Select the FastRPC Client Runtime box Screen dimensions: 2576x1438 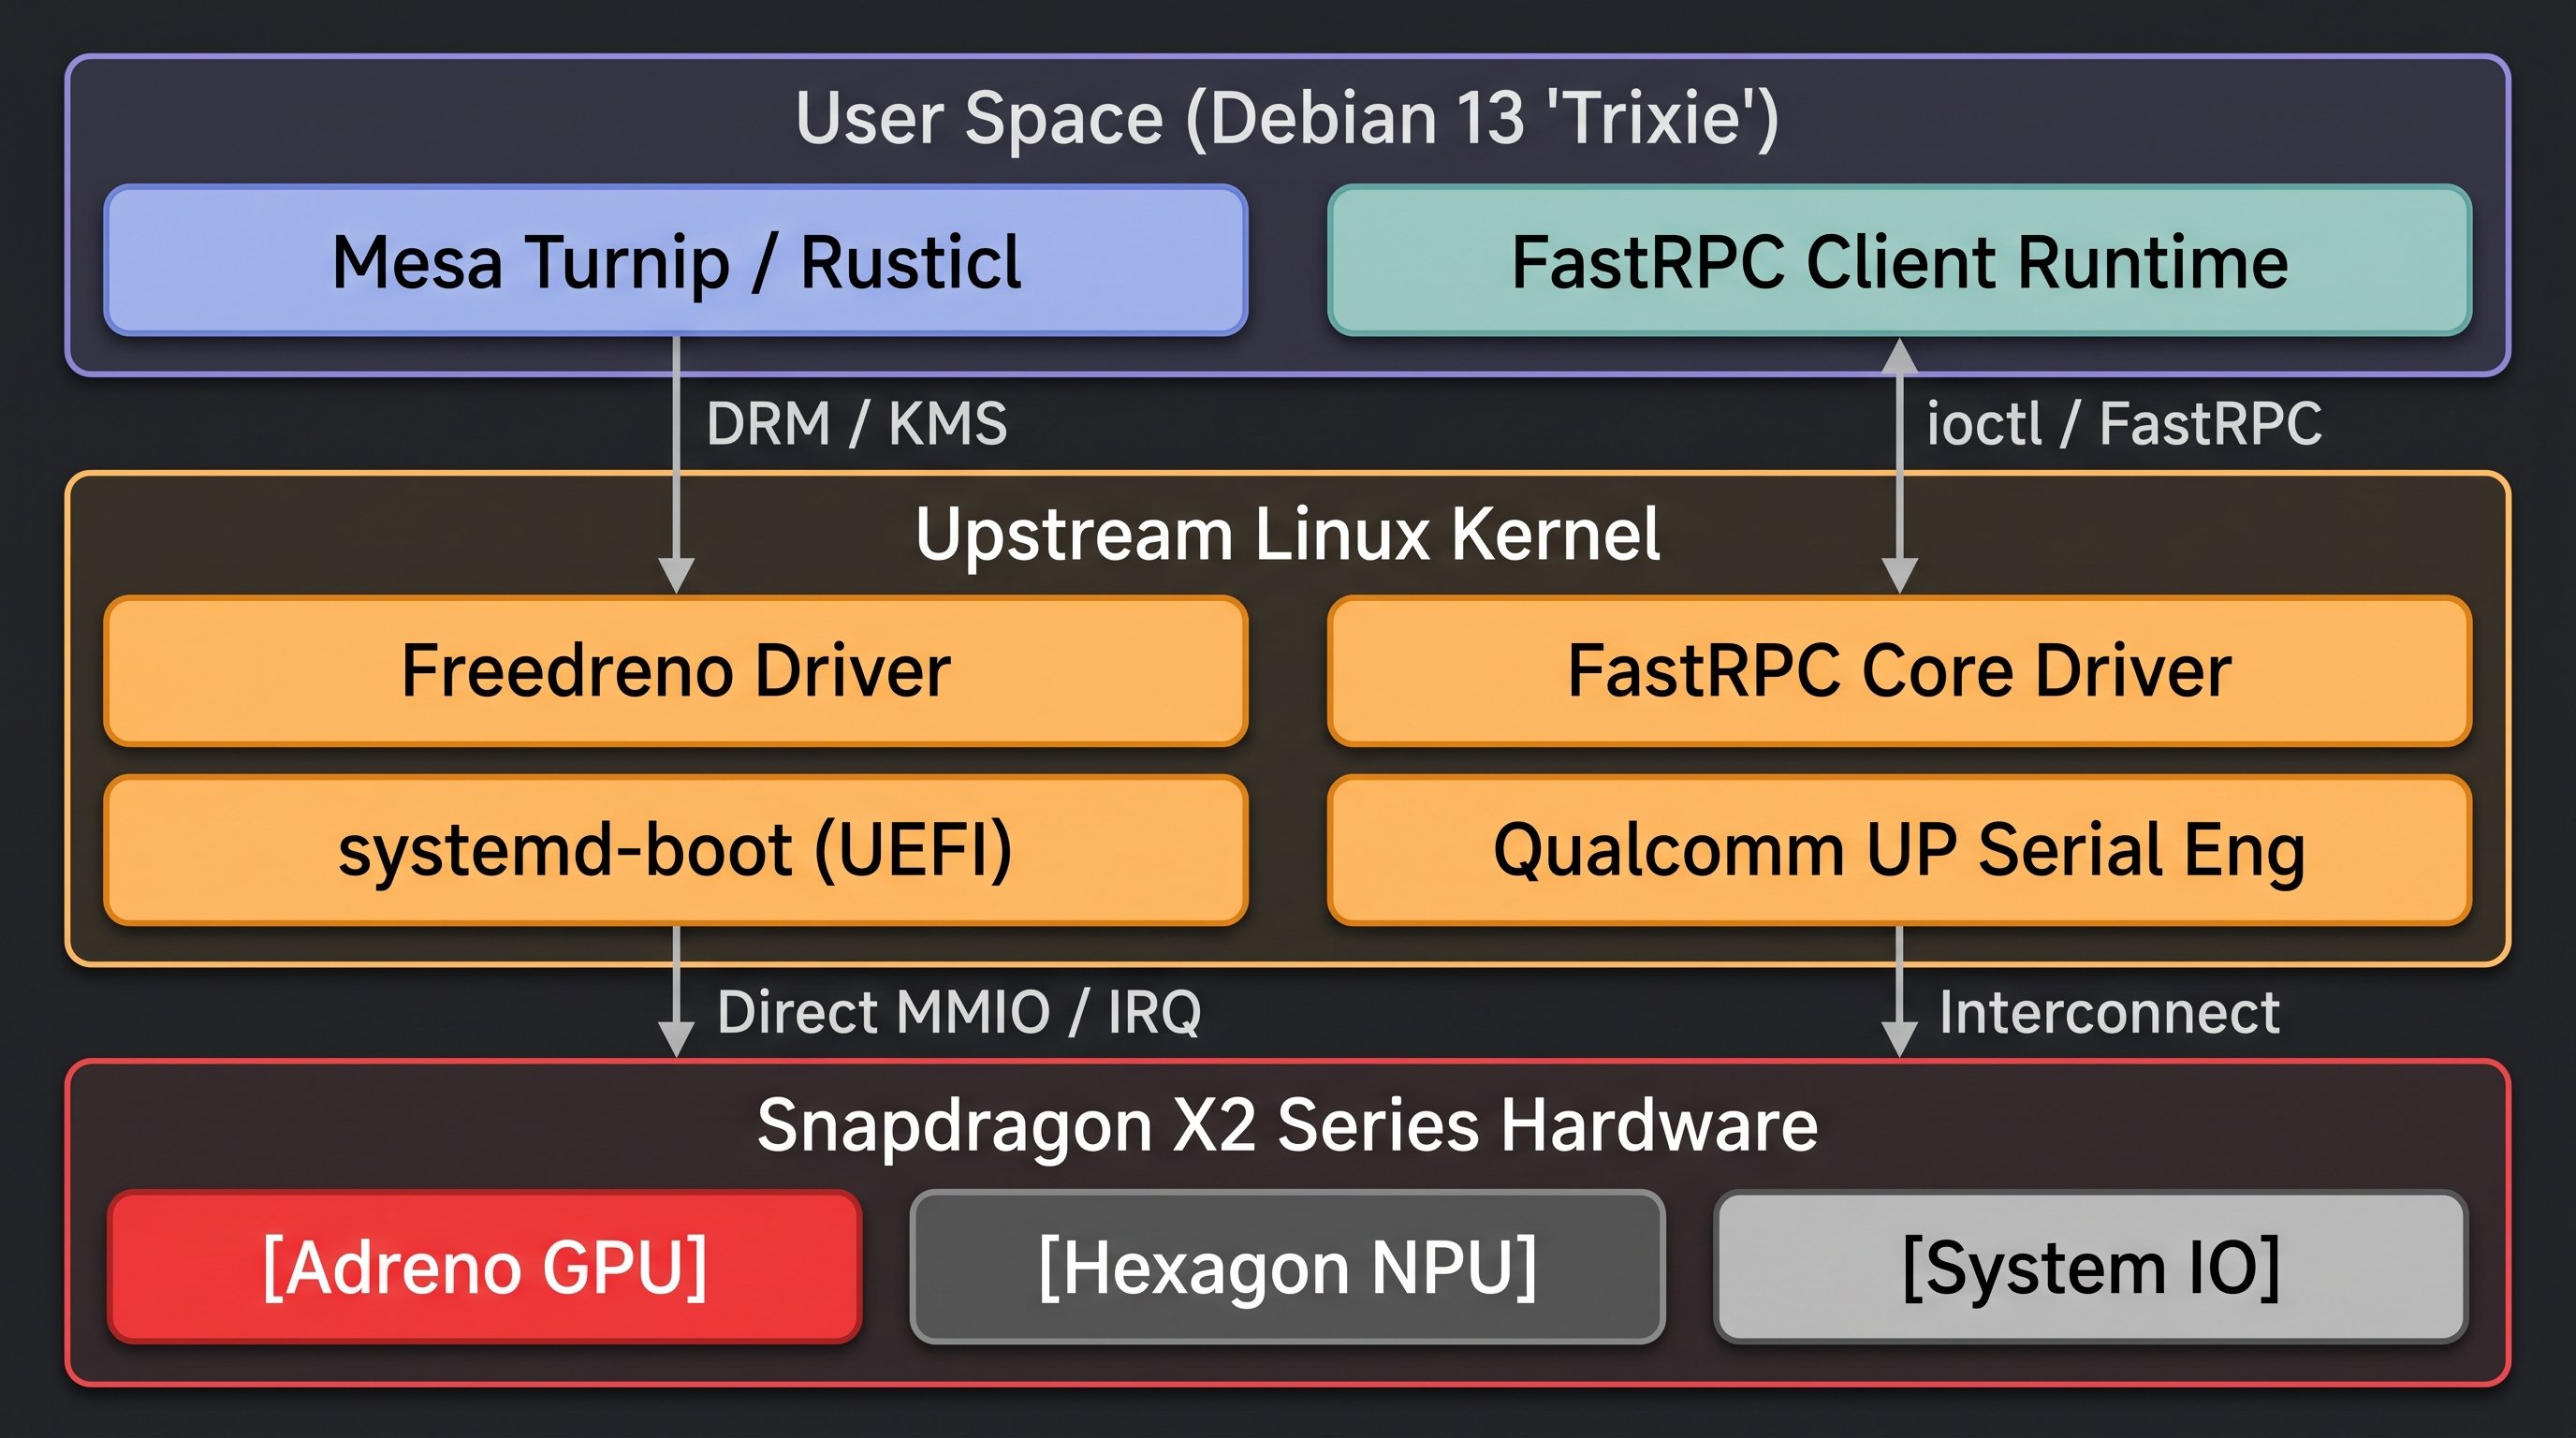click(x=1899, y=260)
